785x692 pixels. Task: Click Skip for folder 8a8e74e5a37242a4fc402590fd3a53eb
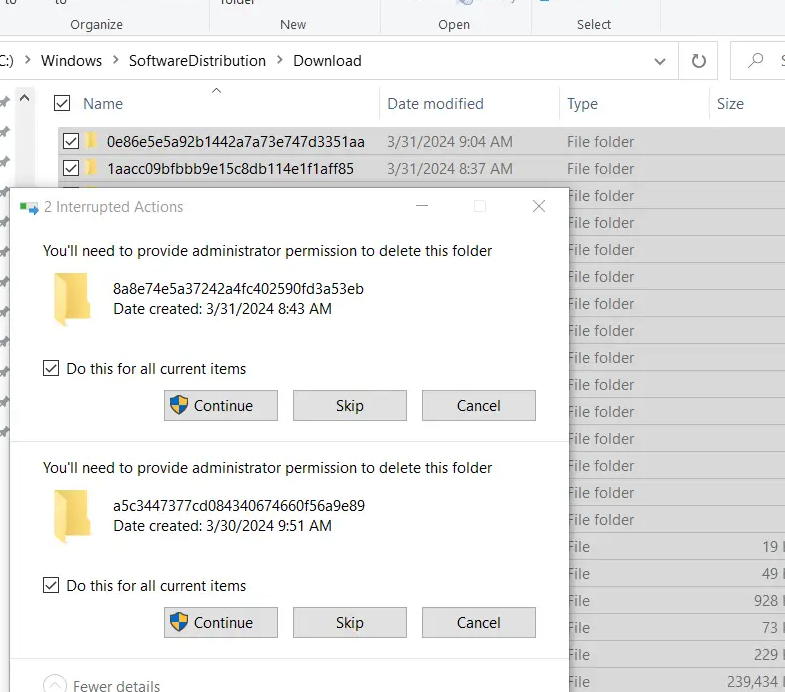350,406
